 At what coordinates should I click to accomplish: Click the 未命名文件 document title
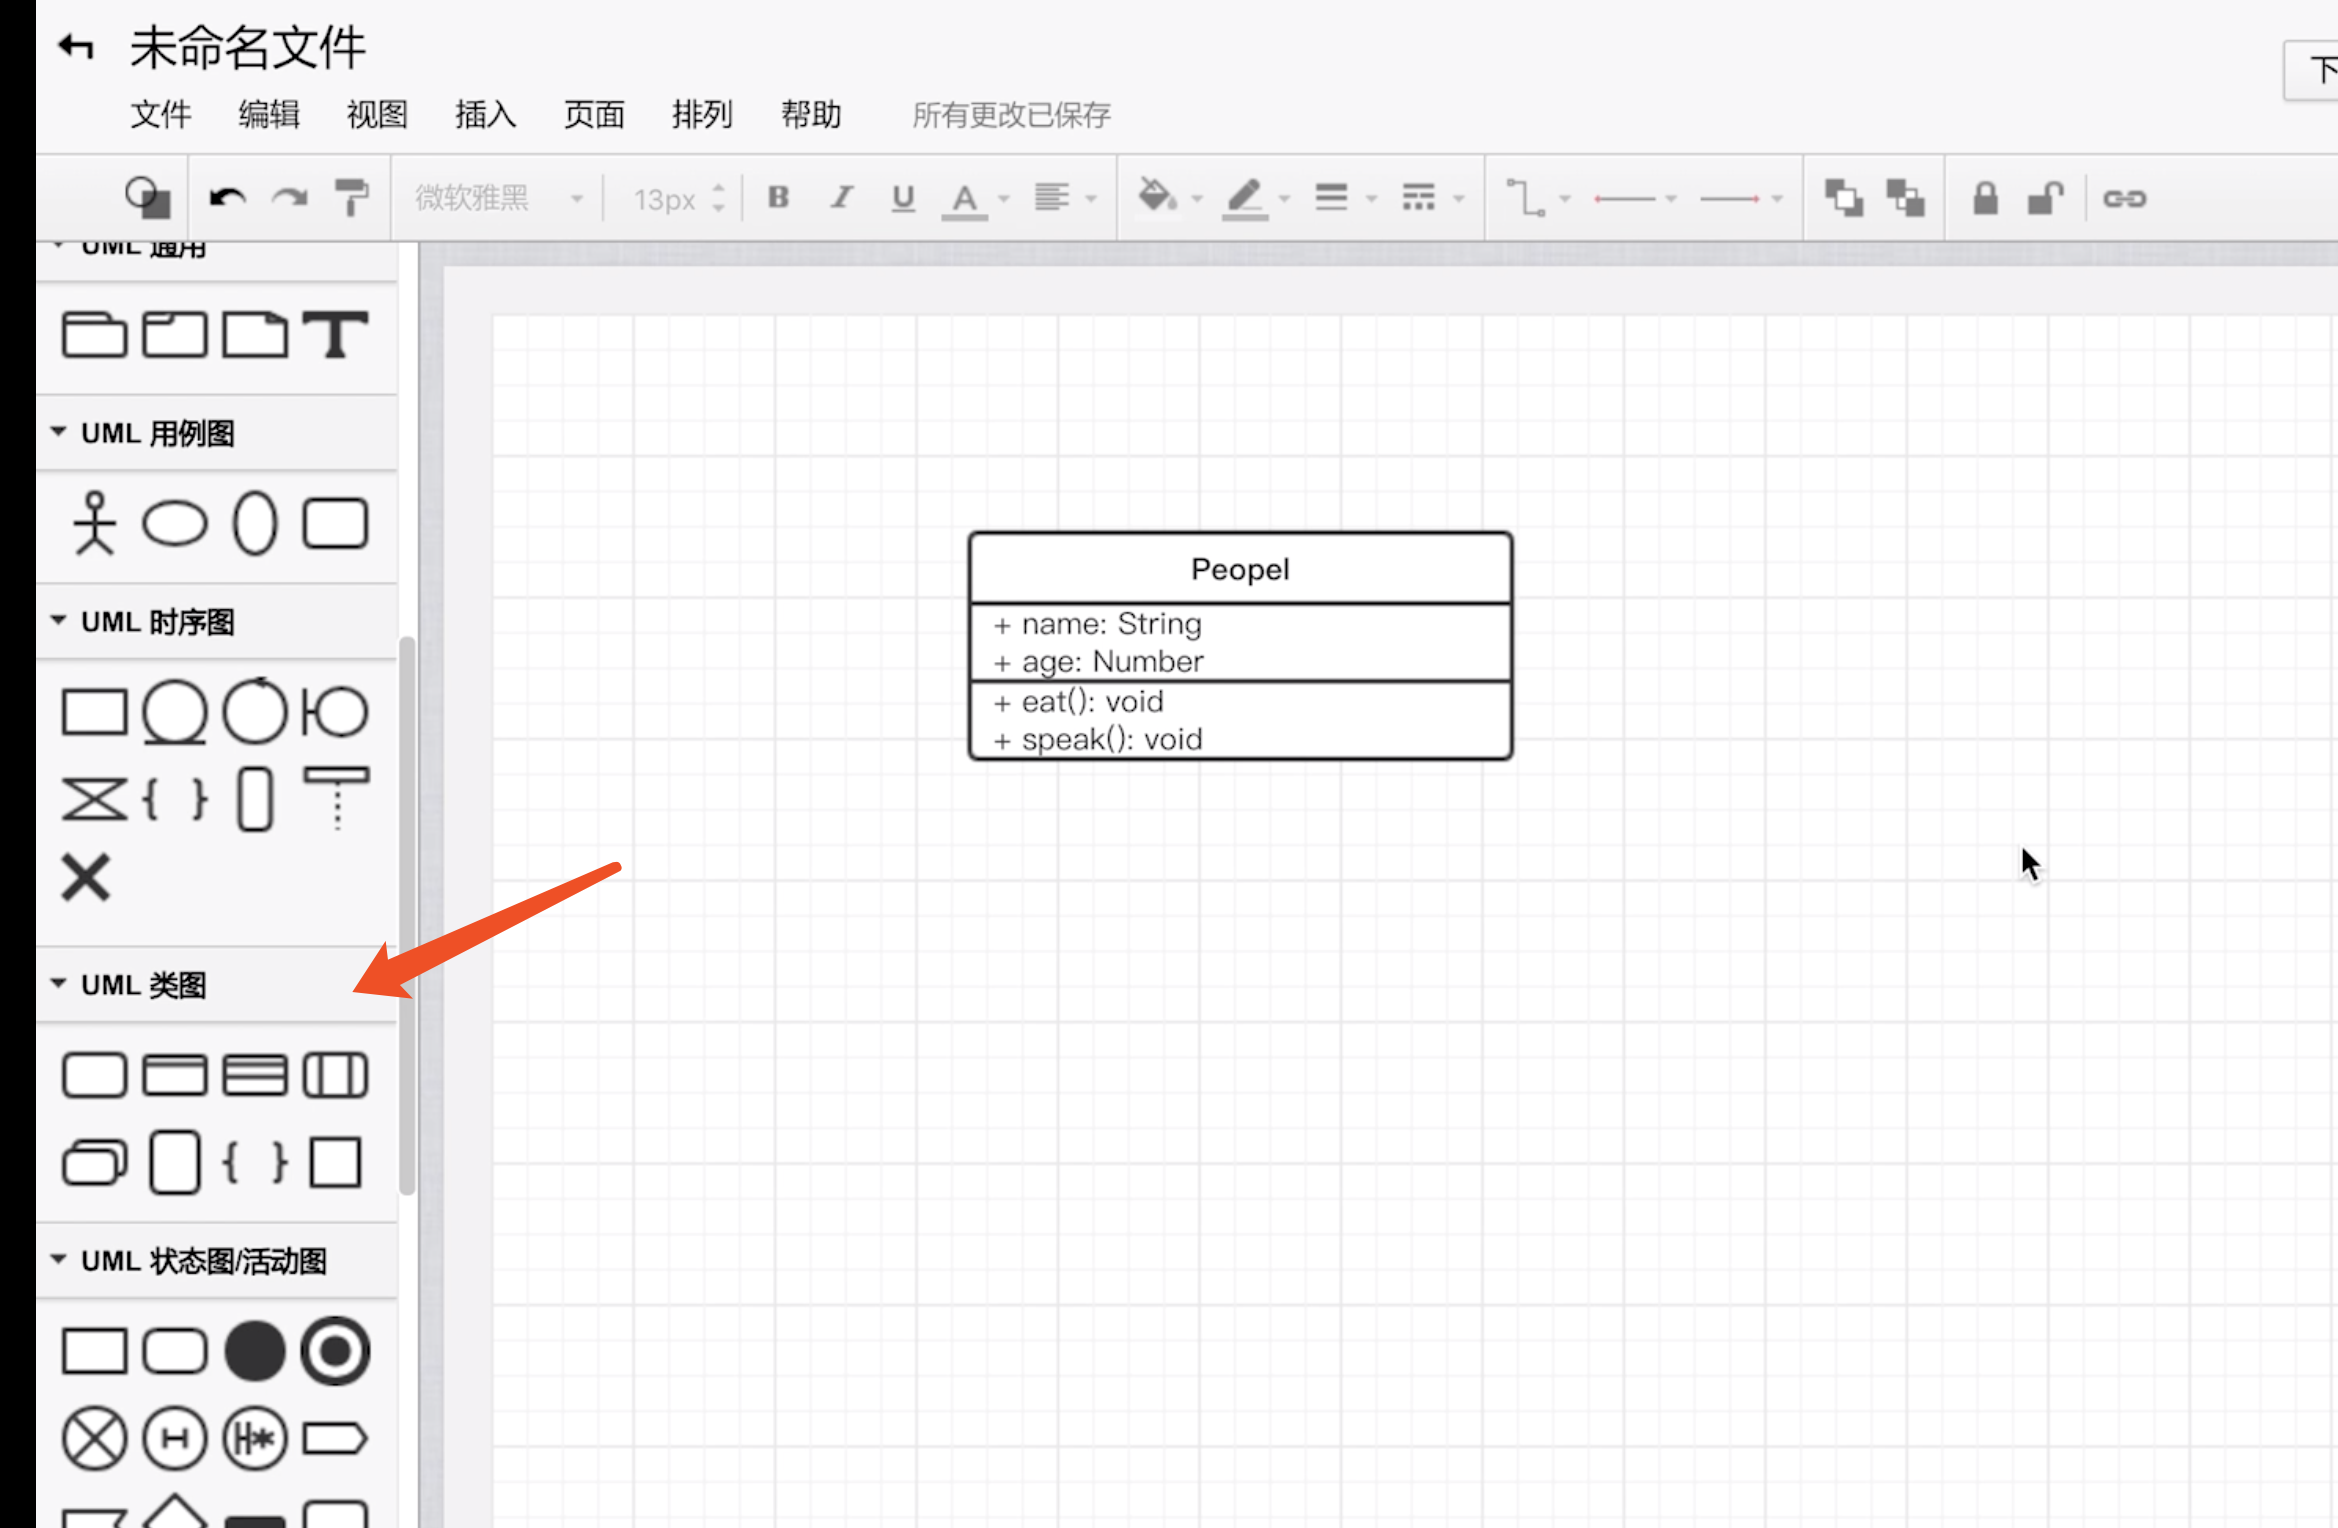coord(248,48)
